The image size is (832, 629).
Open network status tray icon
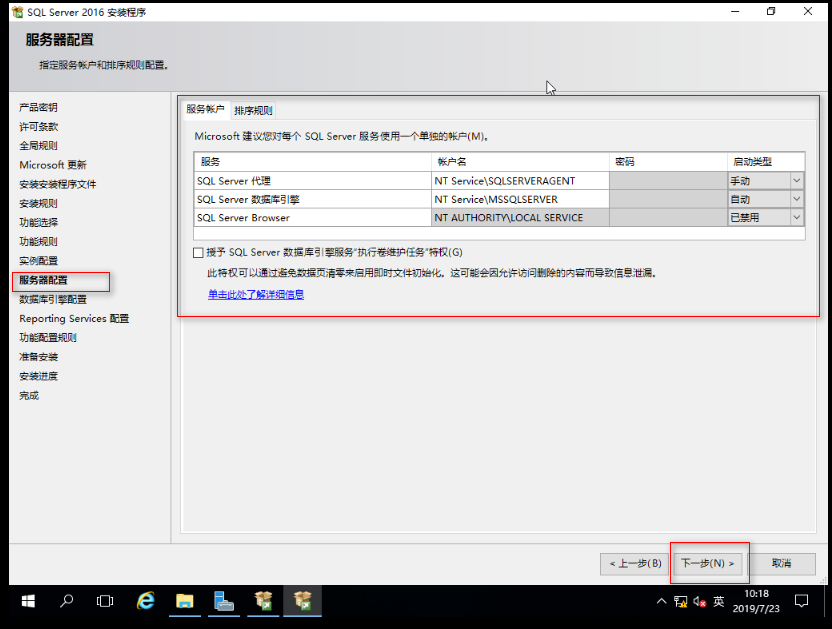point(681,601)
